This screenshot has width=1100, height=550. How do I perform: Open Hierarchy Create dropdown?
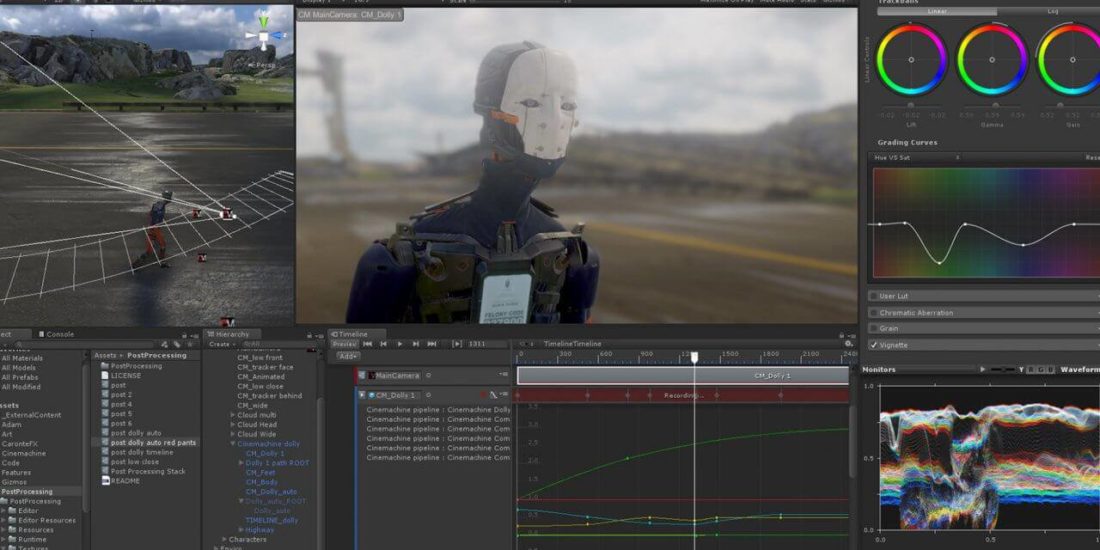(222, 344)
